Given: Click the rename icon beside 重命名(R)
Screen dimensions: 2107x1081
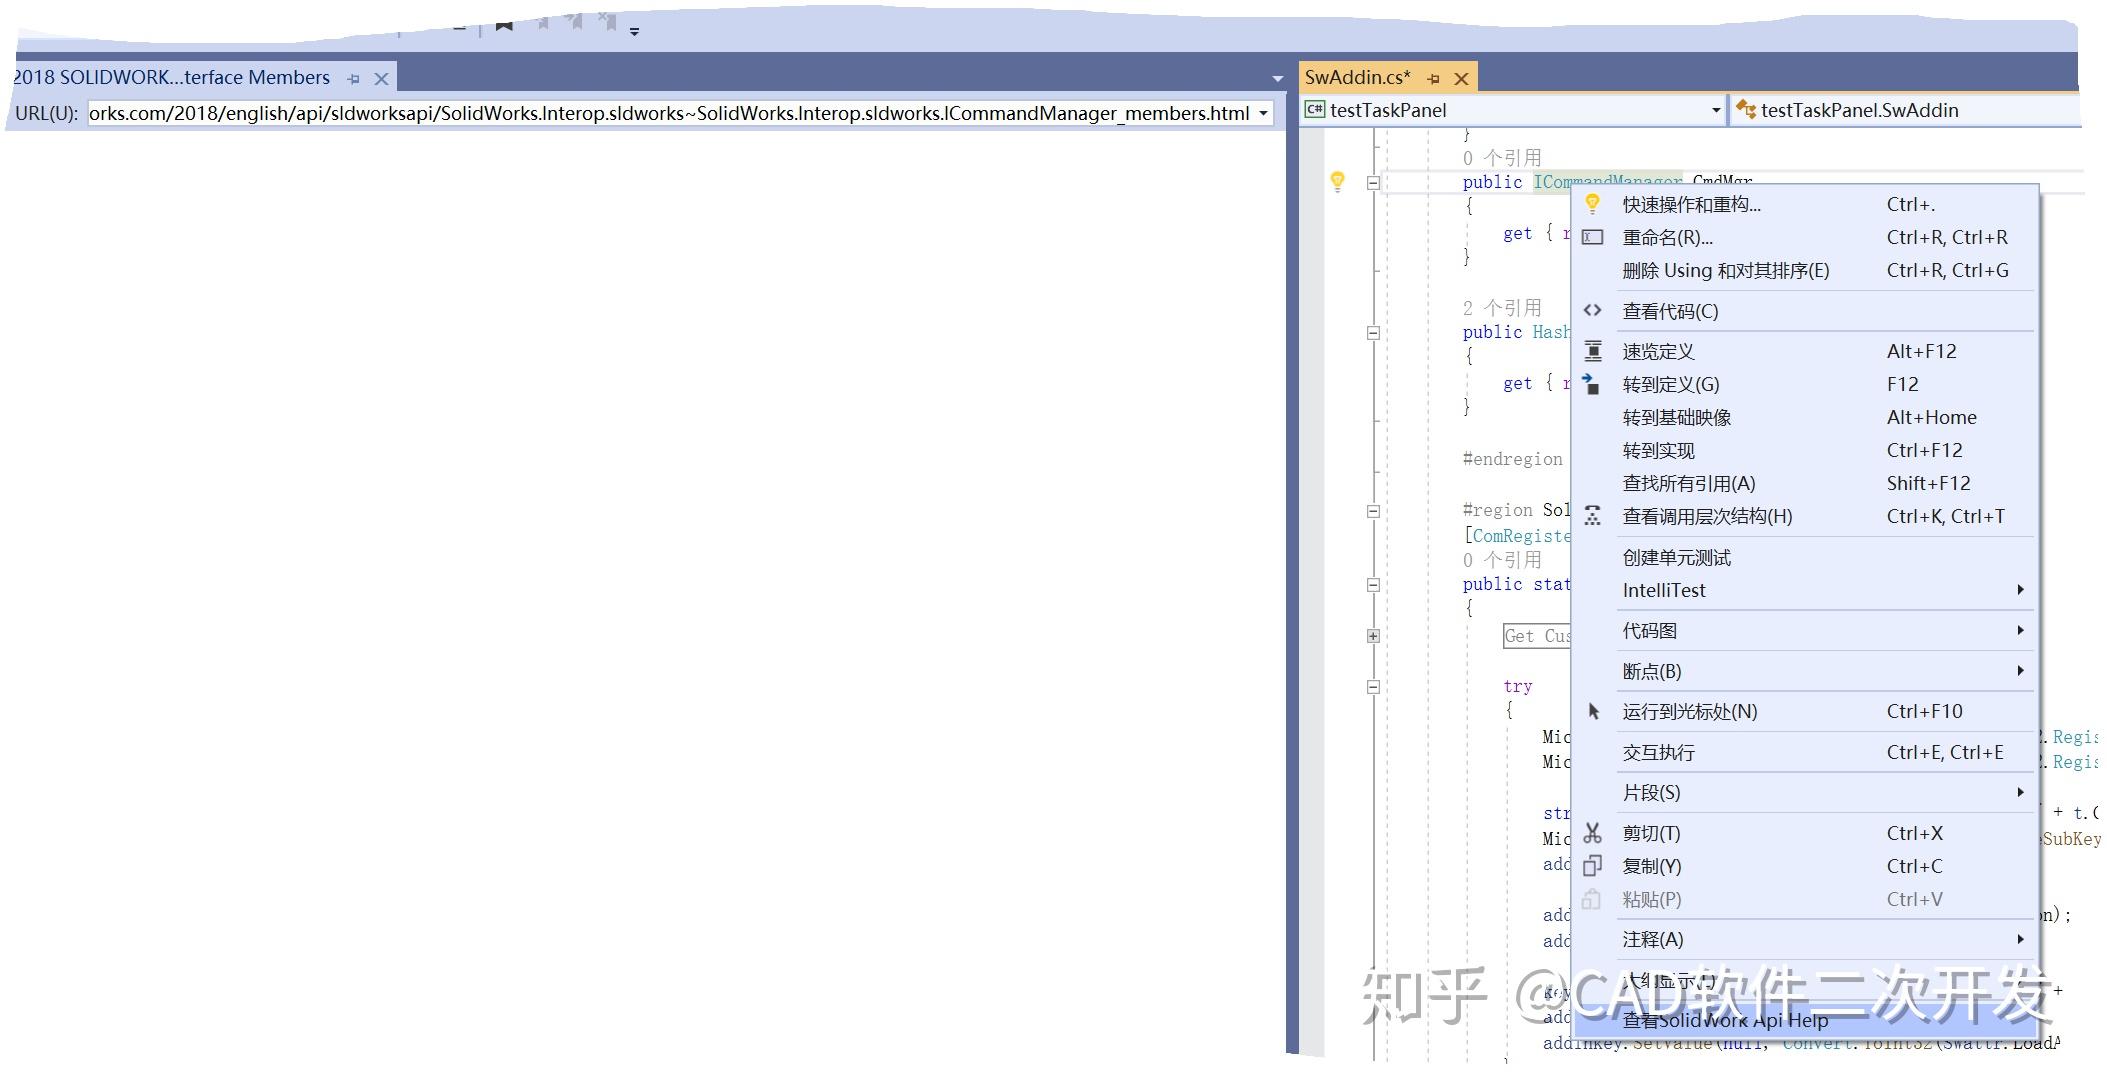Looking at the screenshot, I should click(x=1593, y=237).
